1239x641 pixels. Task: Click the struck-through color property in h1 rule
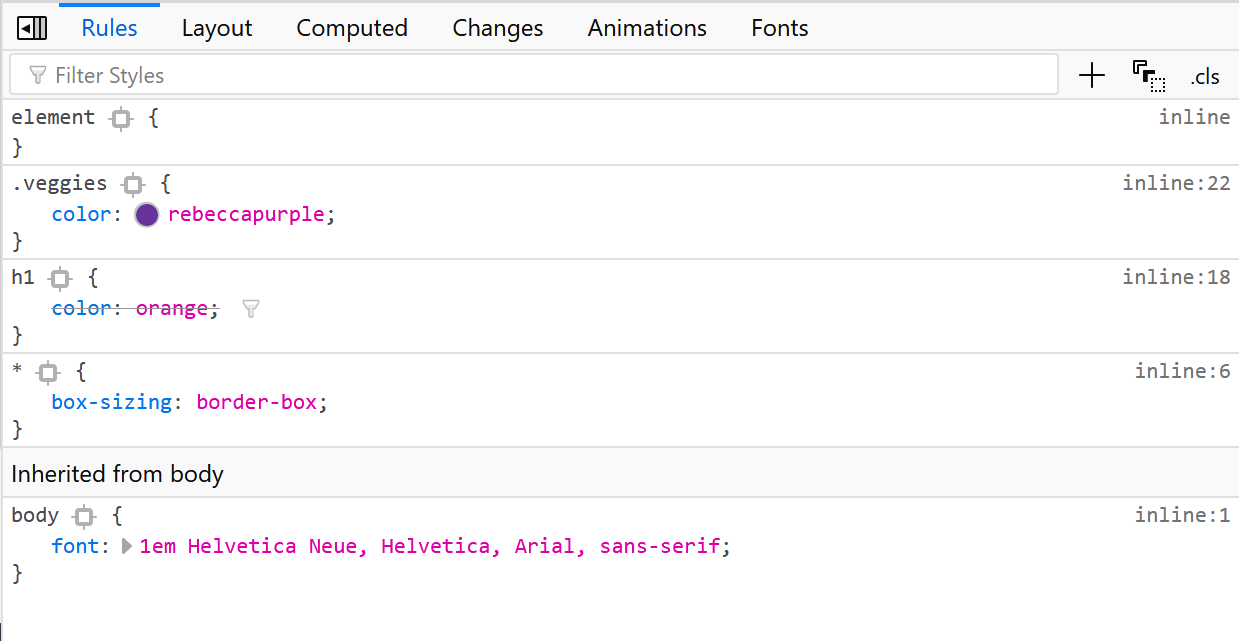82,308
